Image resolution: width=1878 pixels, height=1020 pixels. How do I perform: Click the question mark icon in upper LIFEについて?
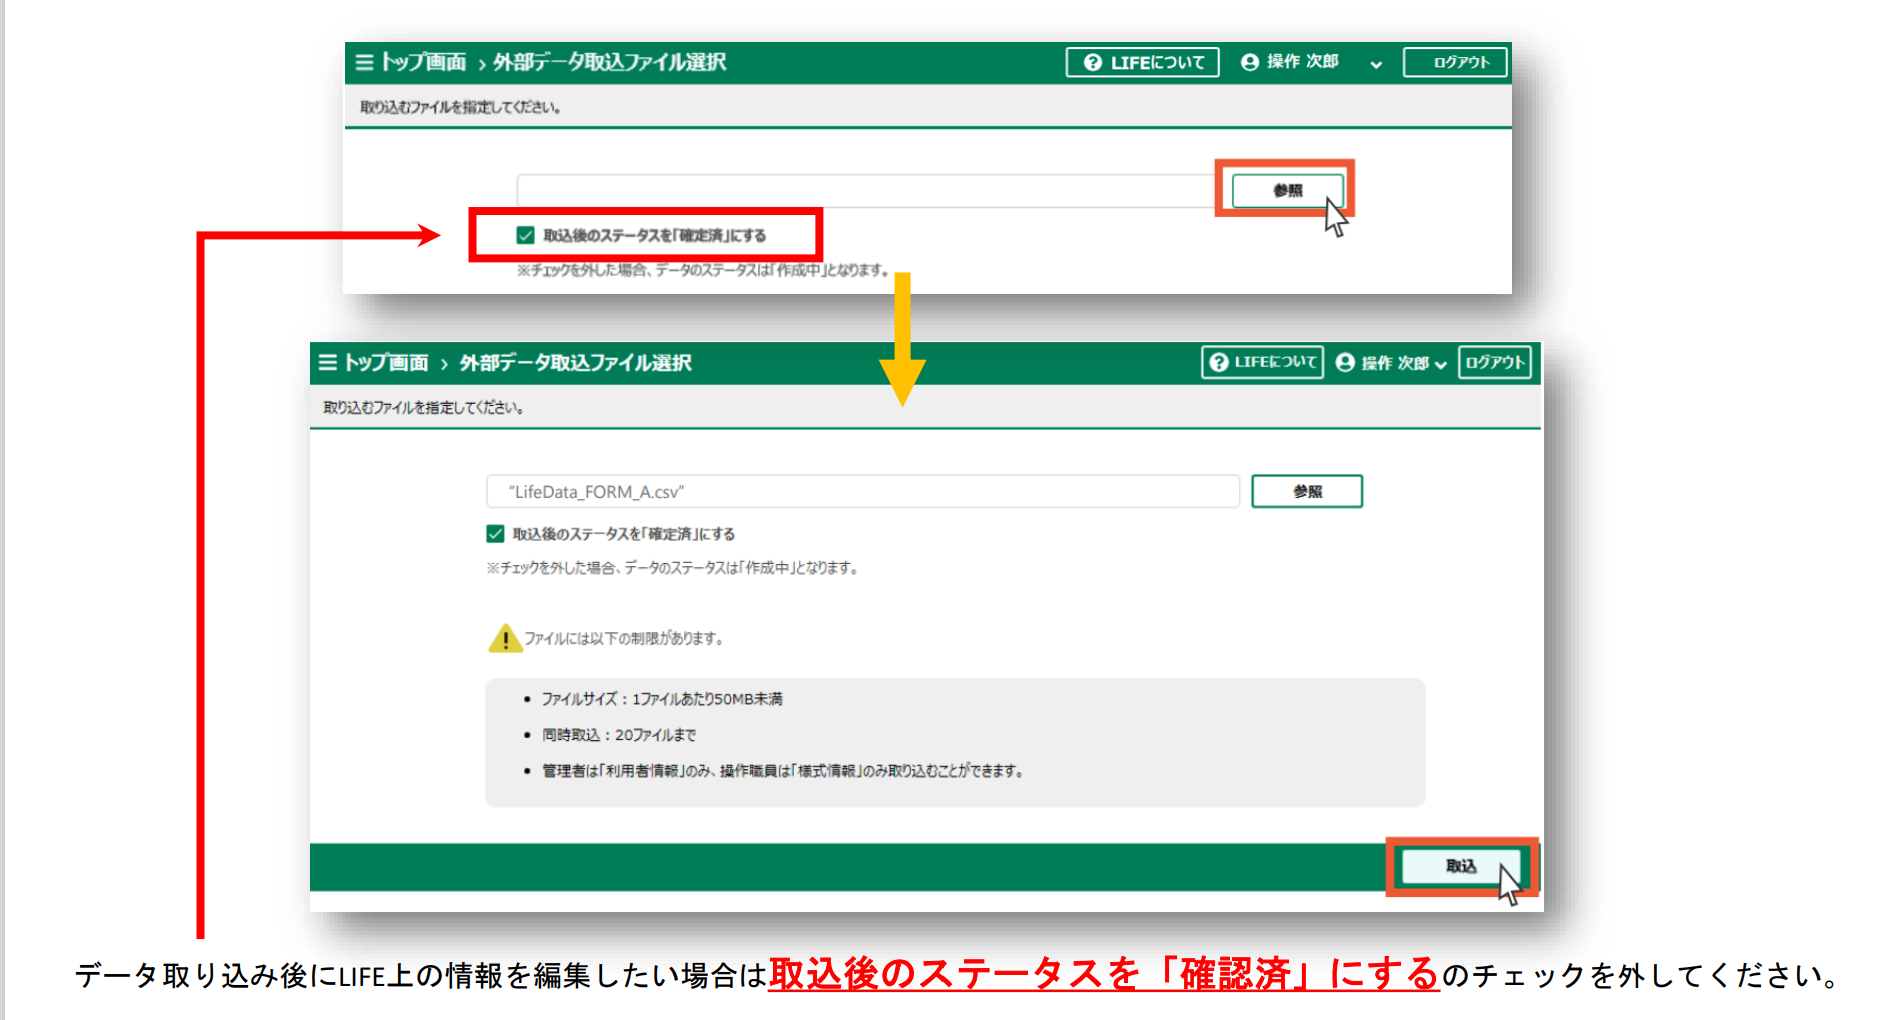[1092, 62]
